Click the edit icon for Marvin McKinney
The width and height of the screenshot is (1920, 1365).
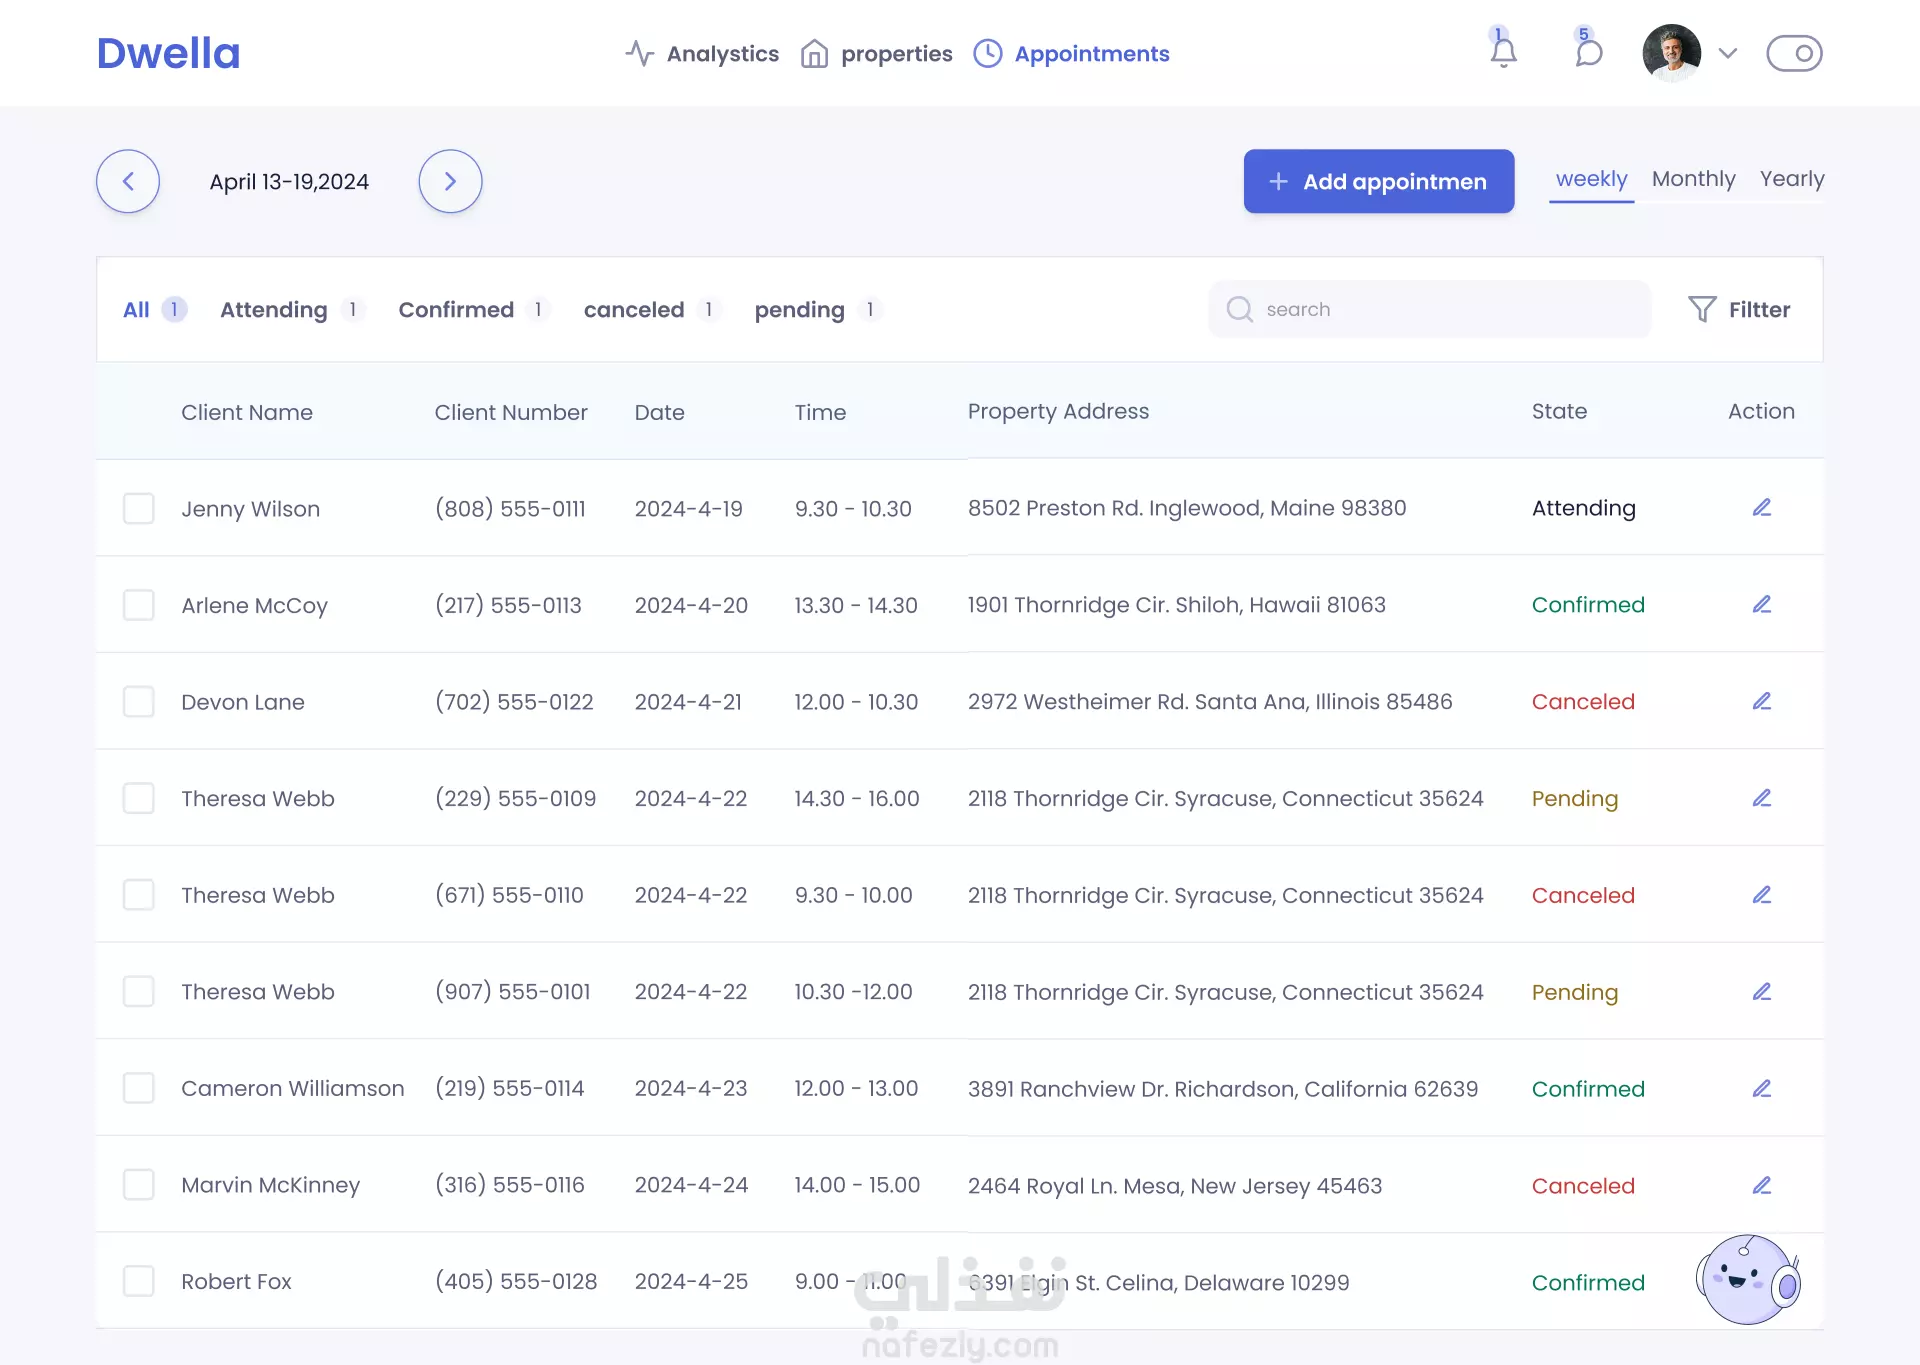tap(1762, 1186)
